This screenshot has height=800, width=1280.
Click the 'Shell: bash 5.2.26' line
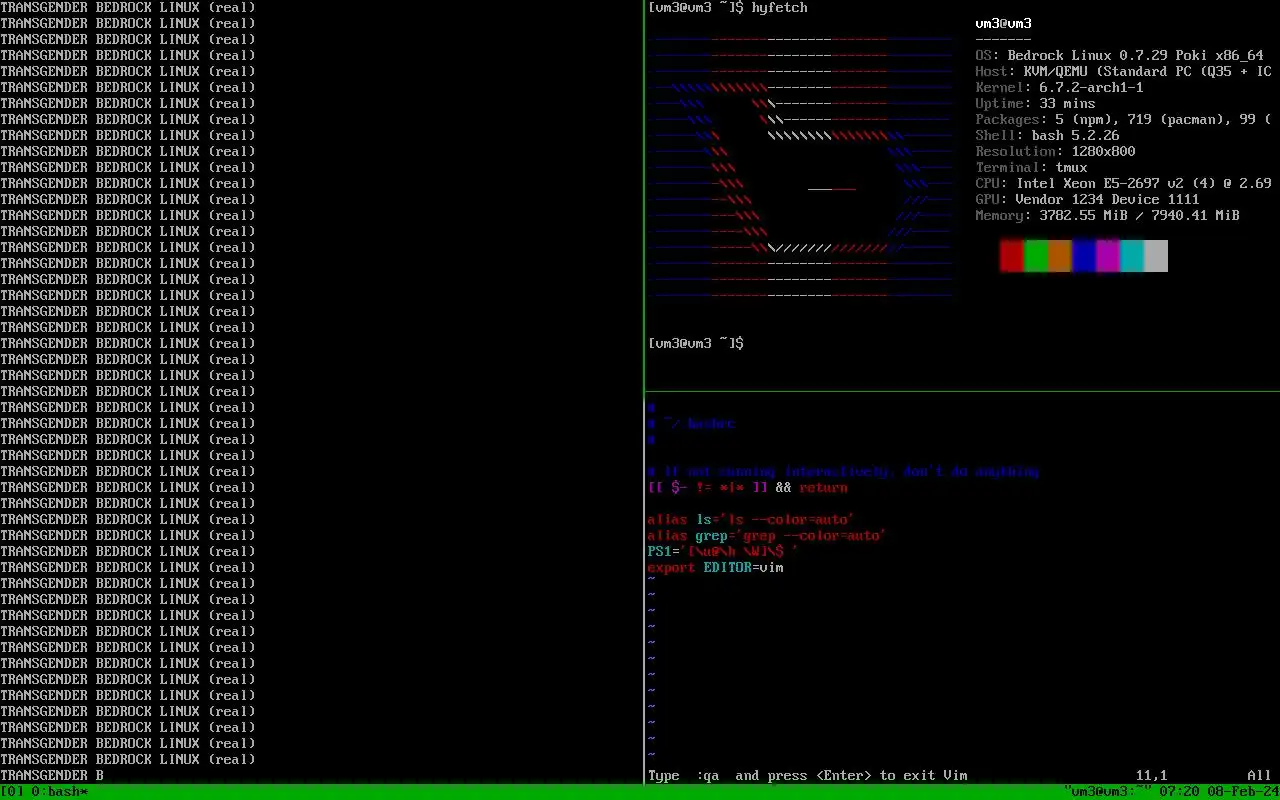1048,136
